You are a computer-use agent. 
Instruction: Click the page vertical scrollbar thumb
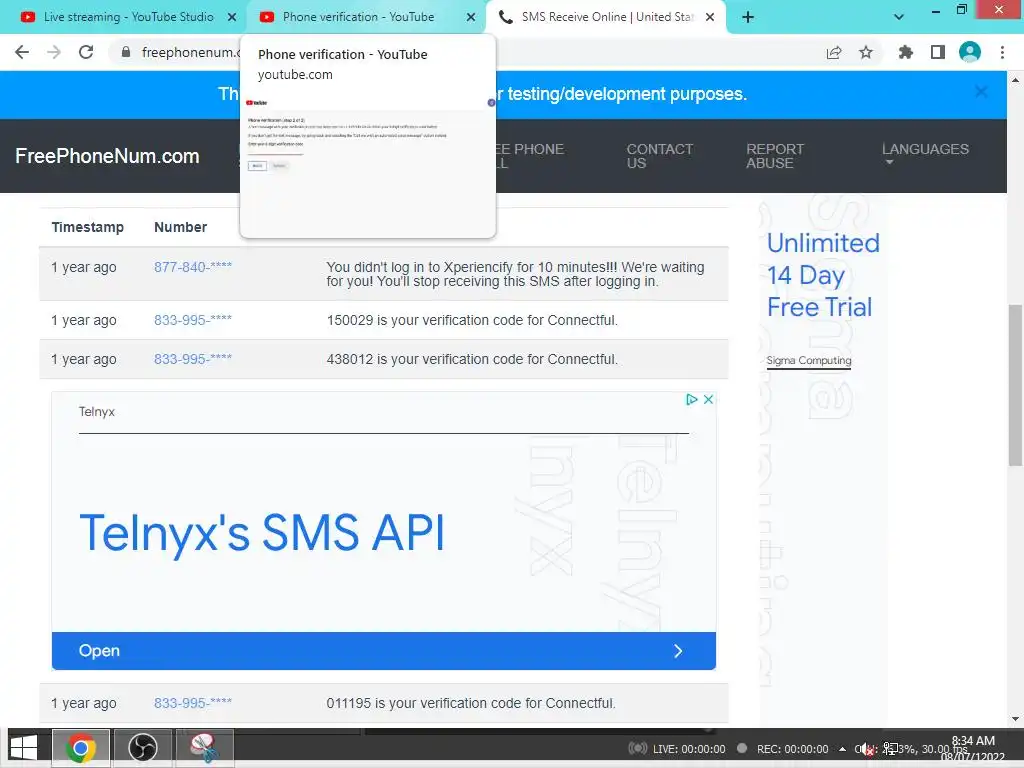1015,385
